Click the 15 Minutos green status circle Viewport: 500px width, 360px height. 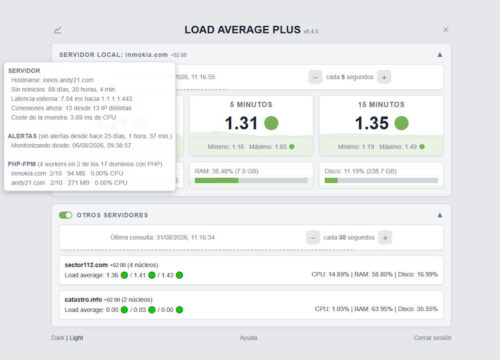(401, 123)
